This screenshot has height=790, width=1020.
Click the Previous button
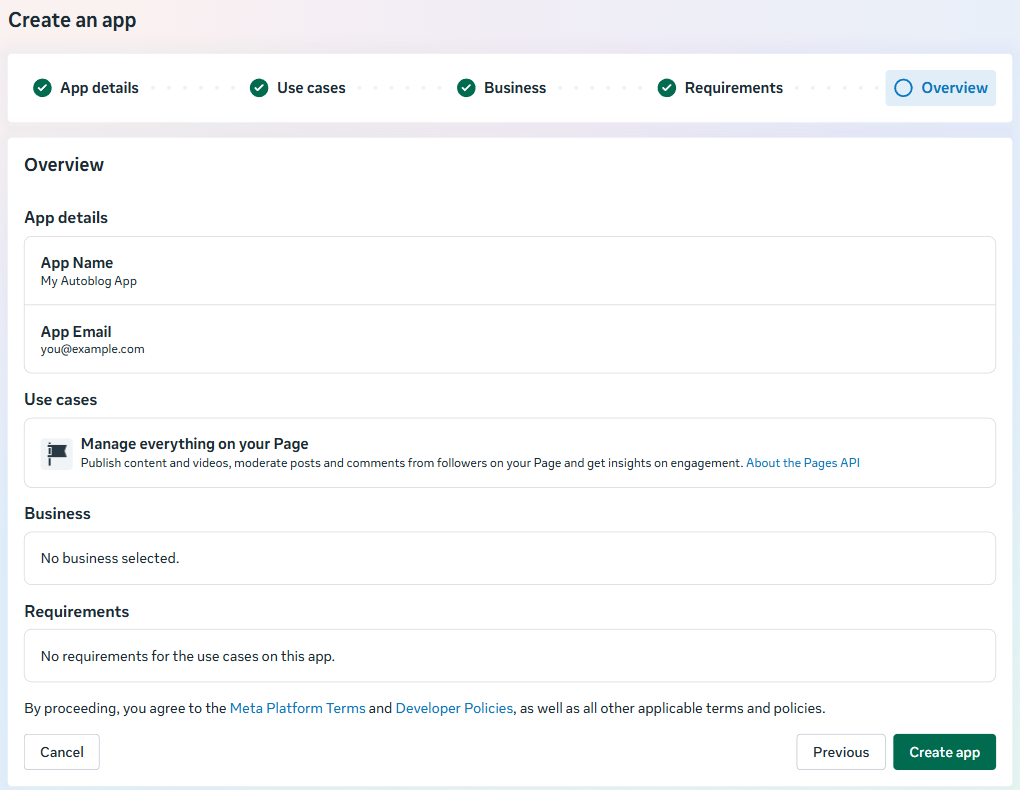coord(840,752)
